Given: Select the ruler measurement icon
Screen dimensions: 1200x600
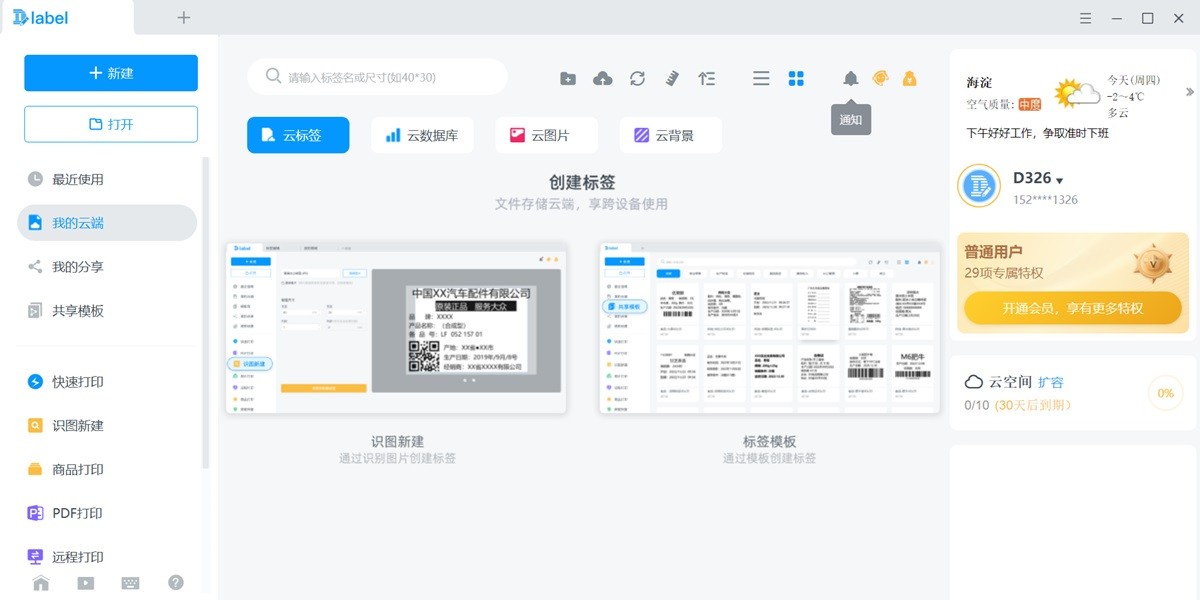Looking at the screenshot, I should pos(672,77).
